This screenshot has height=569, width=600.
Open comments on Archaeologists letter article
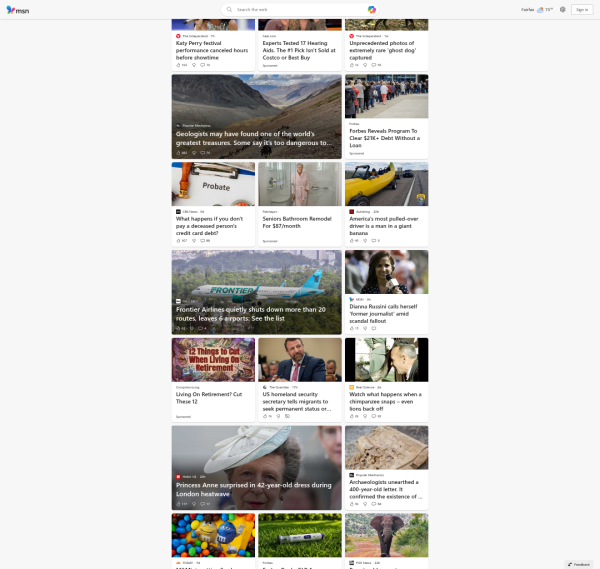coord(374,504)
